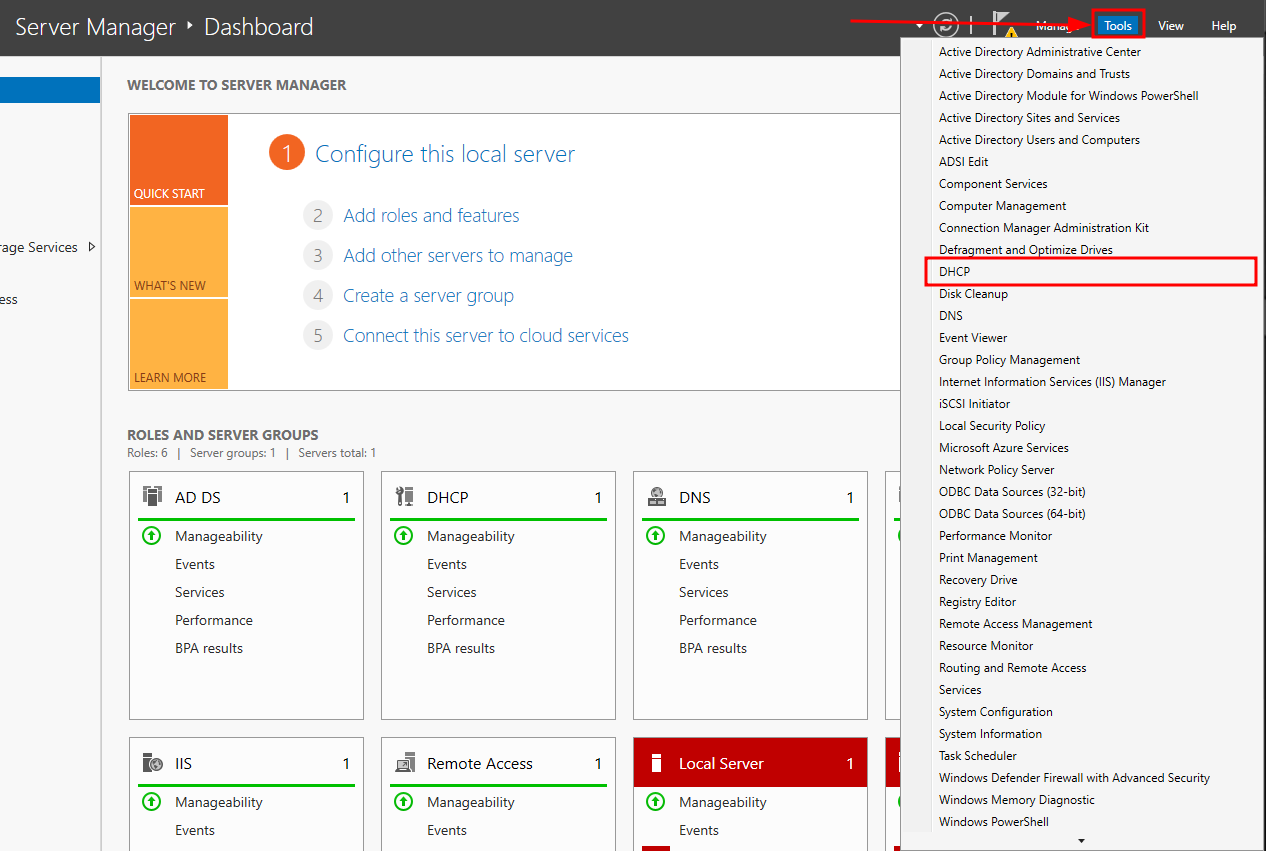Expand the Storage Services sidebar arrow
Image resolution: width=1266 pixels, height=851 pixels.
point(92,247)
